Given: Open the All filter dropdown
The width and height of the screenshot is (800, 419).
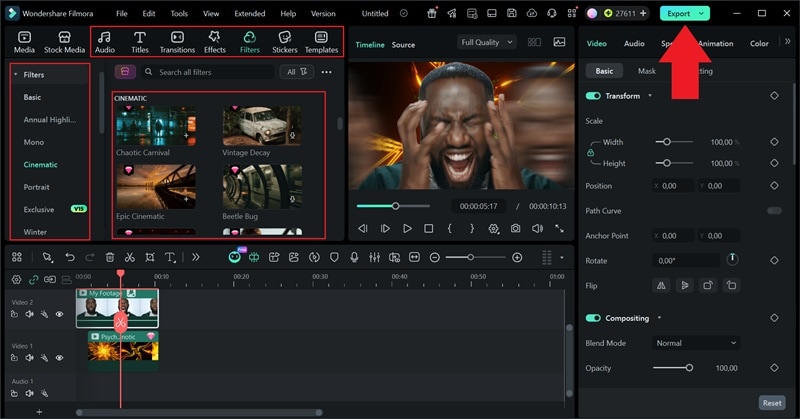Looking at the screenshot, I should click(296, 72).
